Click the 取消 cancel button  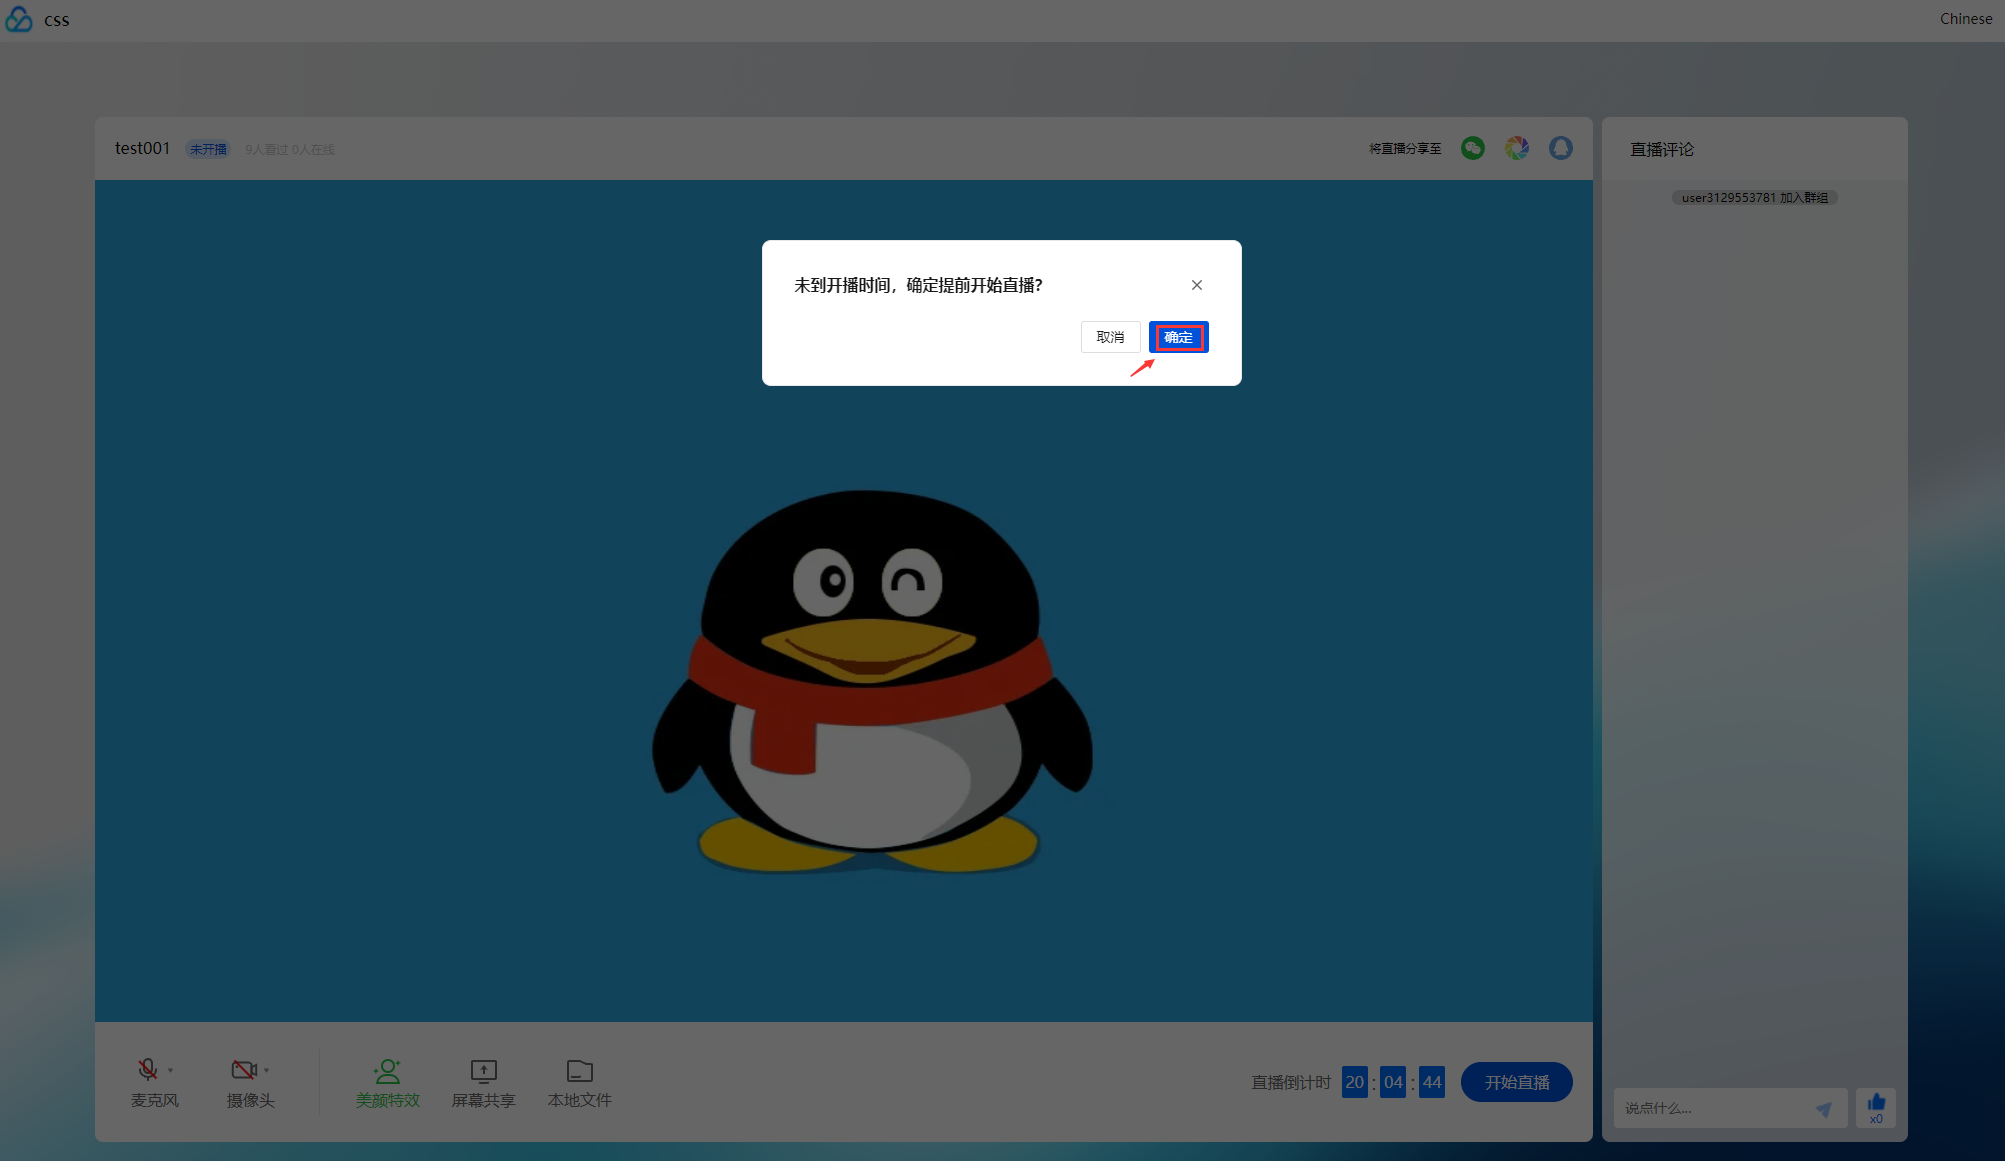1110,337
